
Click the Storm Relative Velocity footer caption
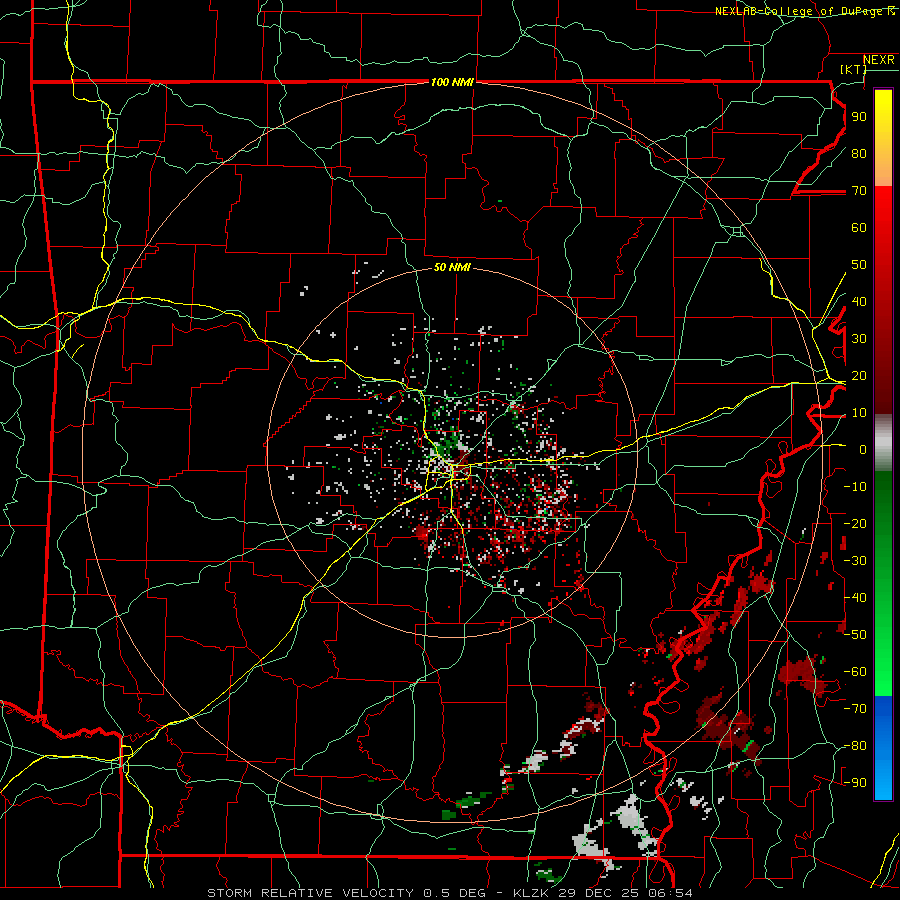pyautogui.click(x=449, y=893)
